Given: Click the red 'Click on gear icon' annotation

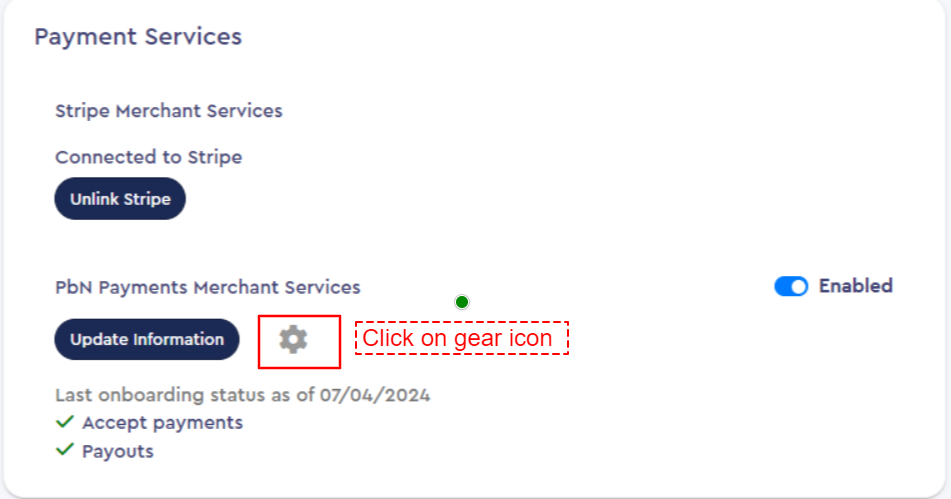Looking at the screenshot, I should [462, 338].
